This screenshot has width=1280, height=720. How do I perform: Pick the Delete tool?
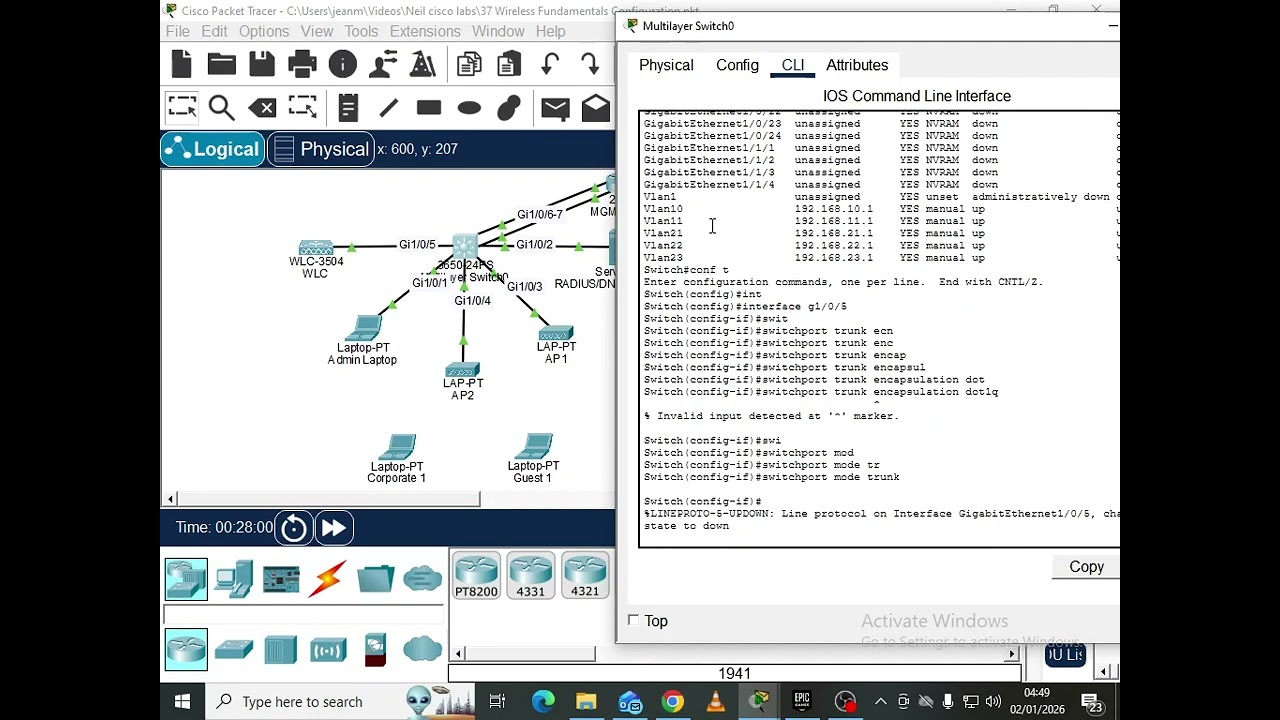[x=262, y=107]
